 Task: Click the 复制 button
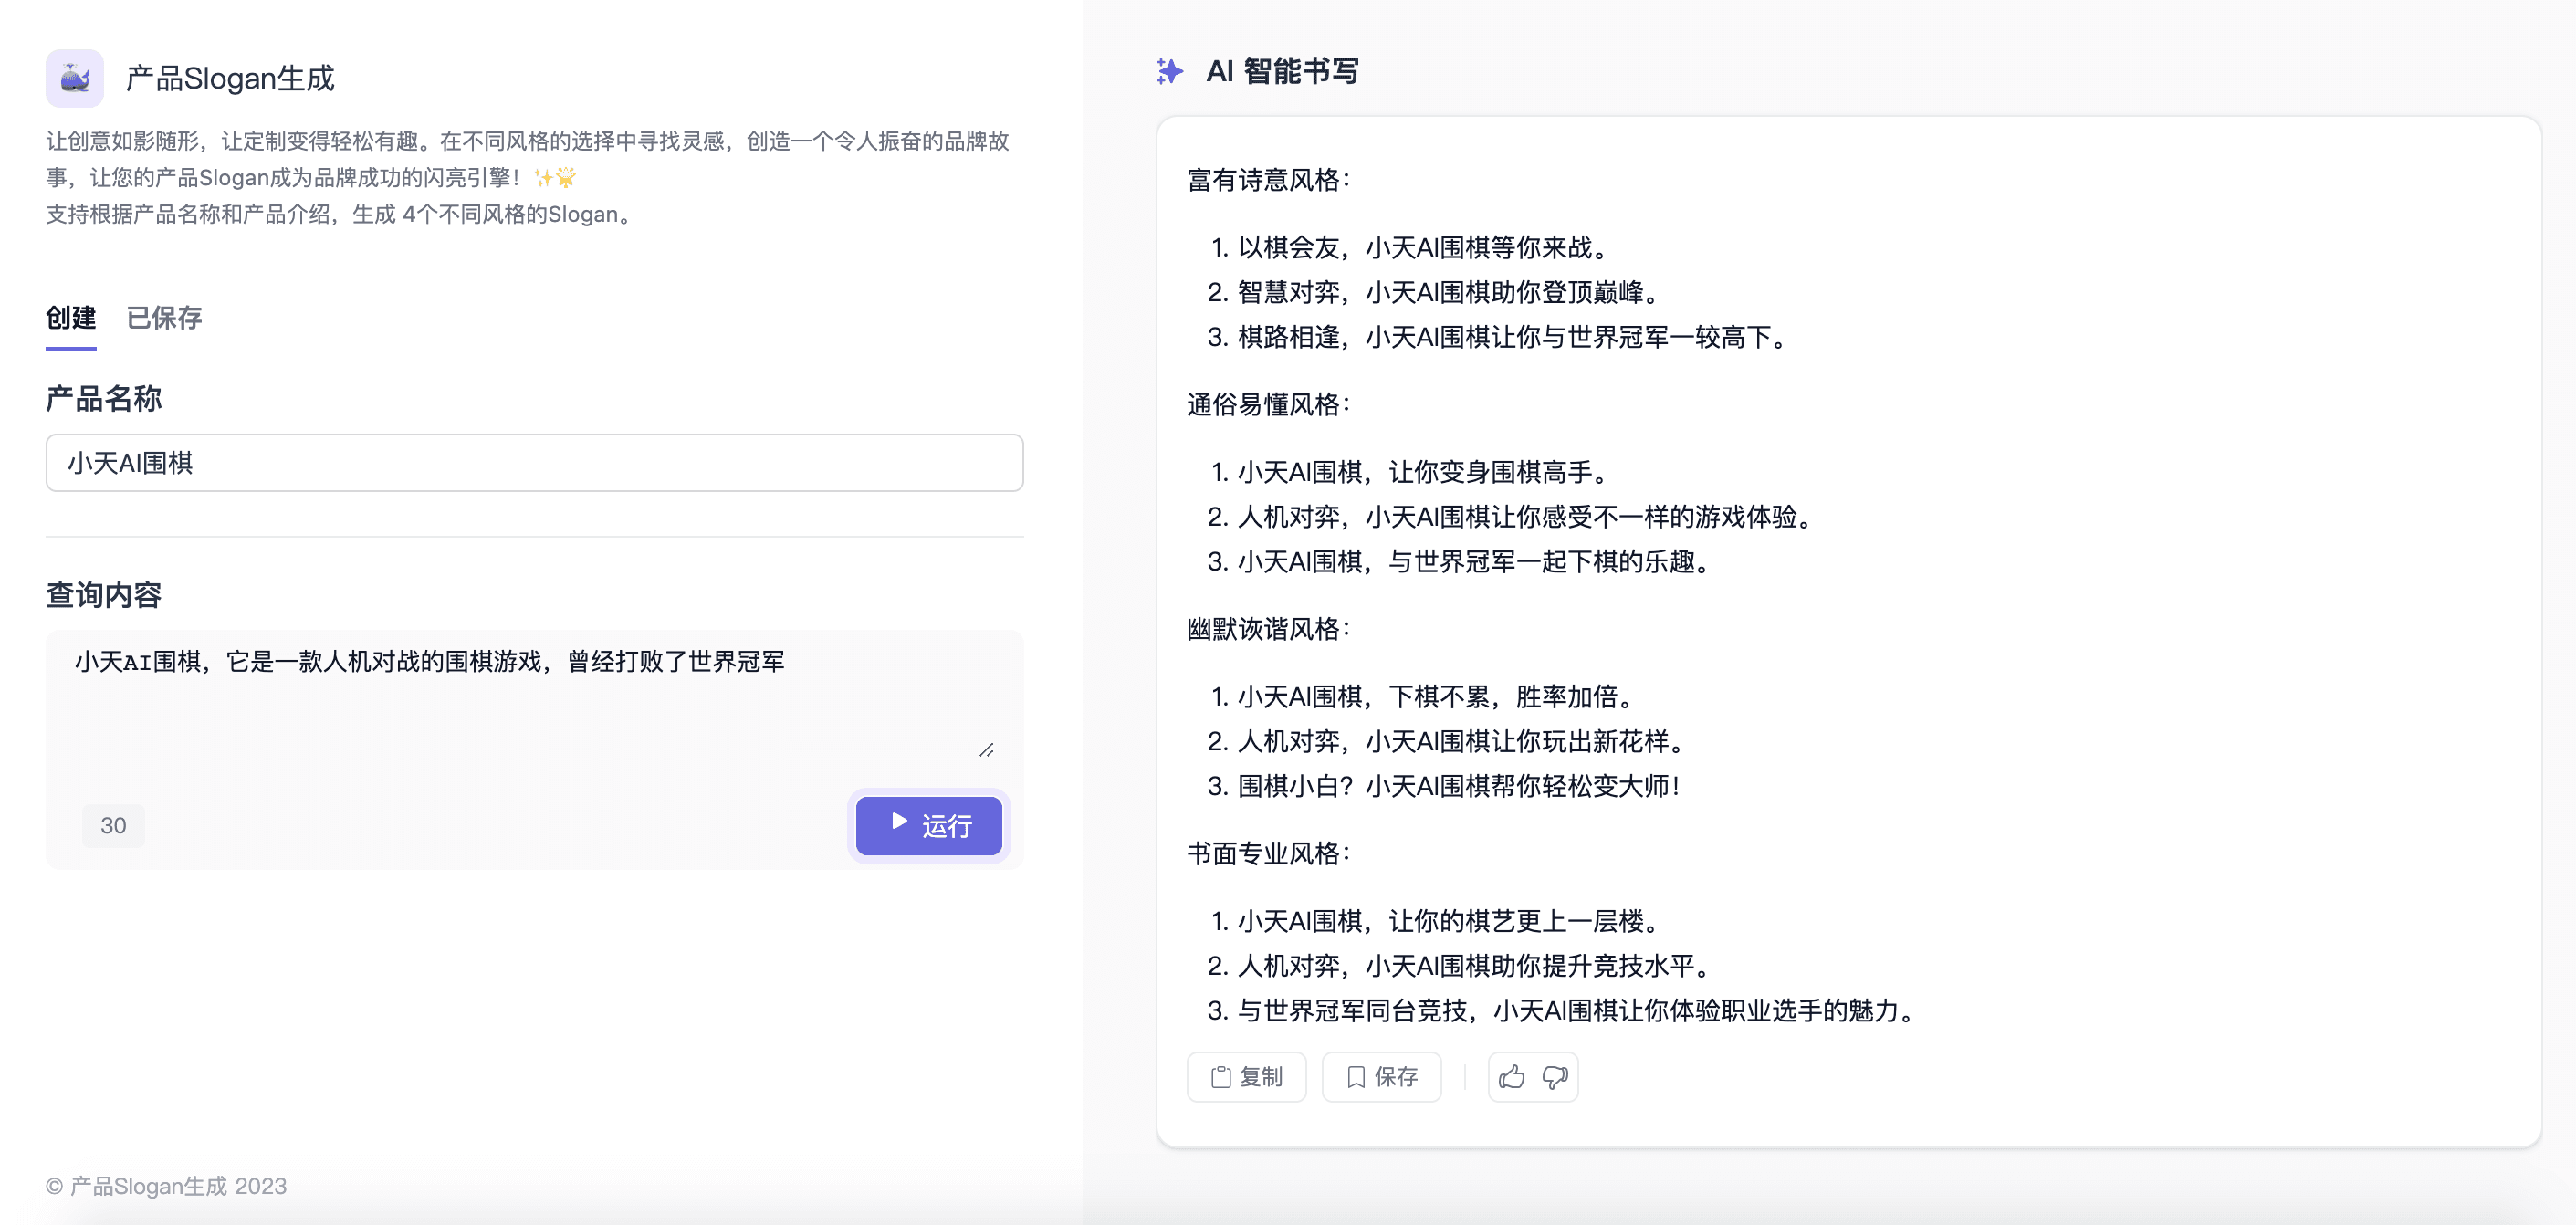click(x=1246, y=1076)
